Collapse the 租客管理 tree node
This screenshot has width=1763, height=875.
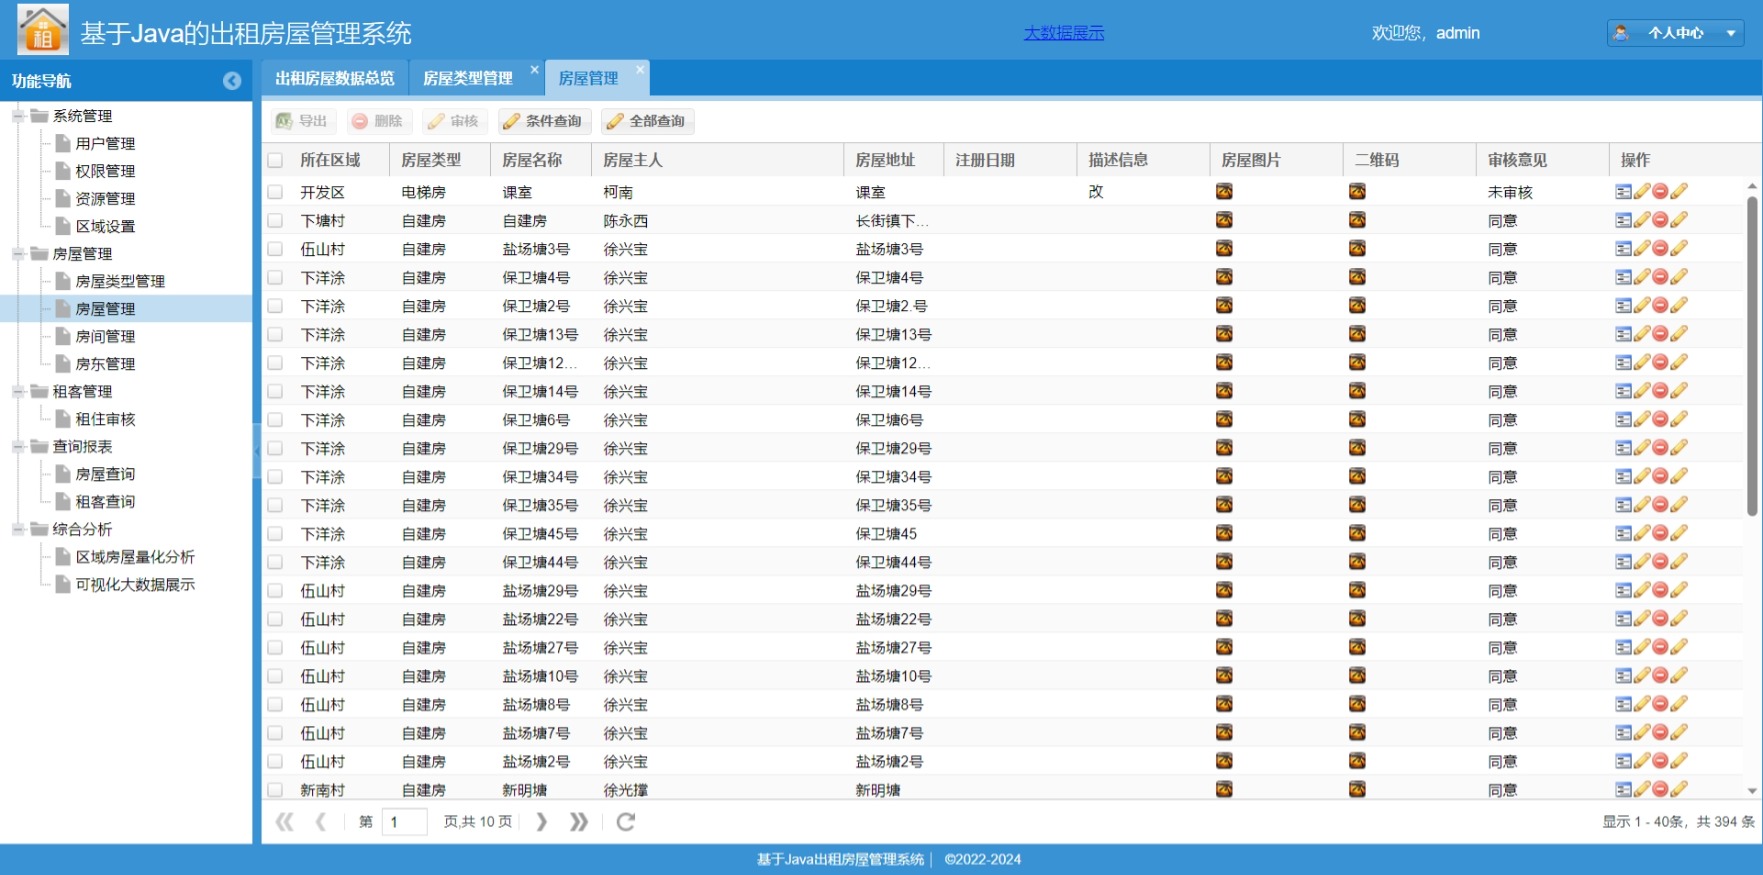pos(18,392)
